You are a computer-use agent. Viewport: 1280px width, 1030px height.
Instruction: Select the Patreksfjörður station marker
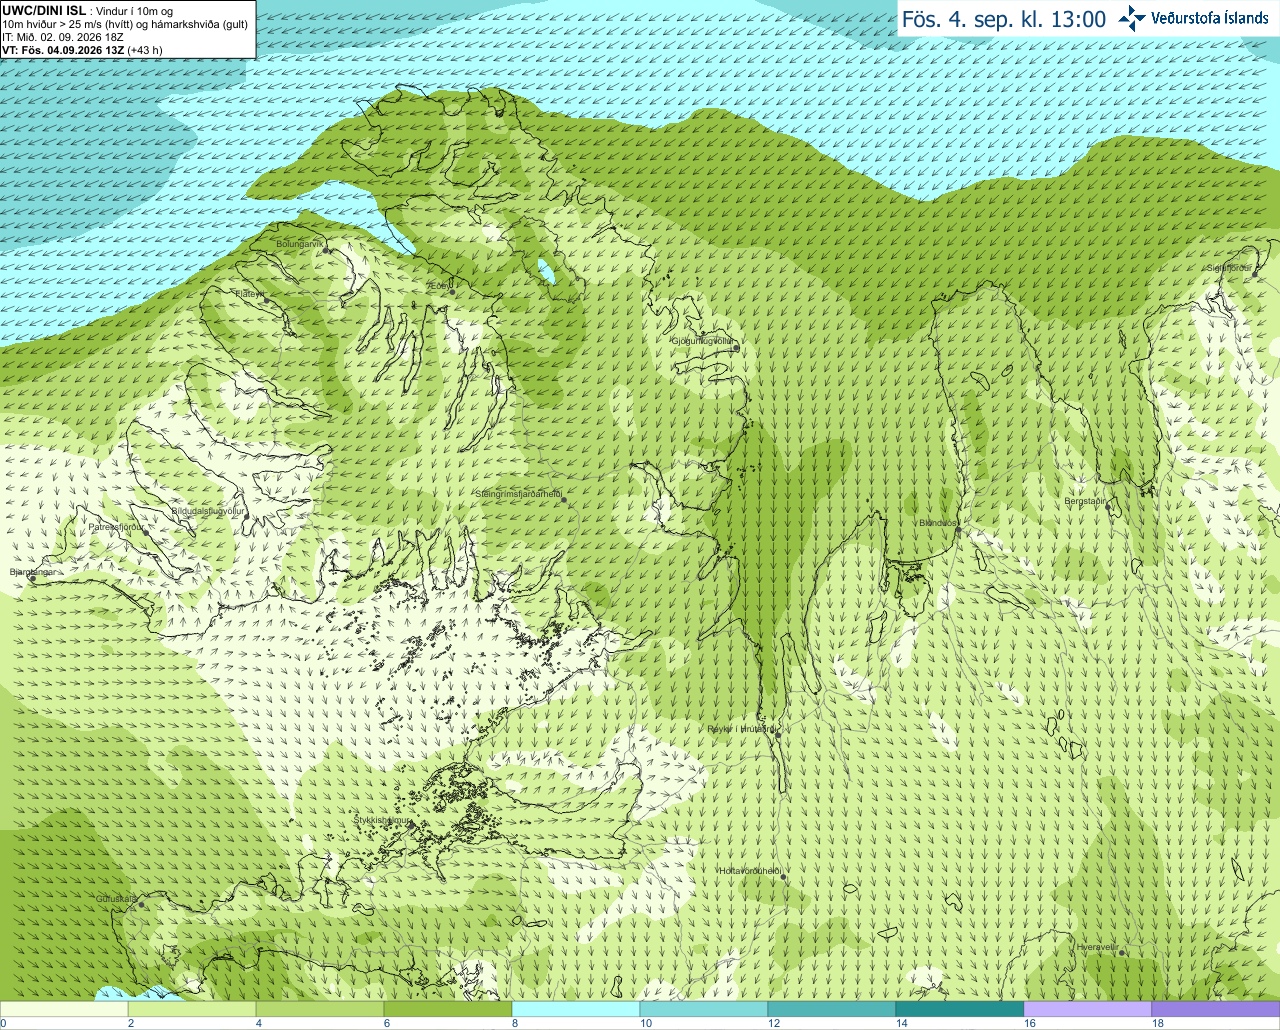tap(144, 531)
